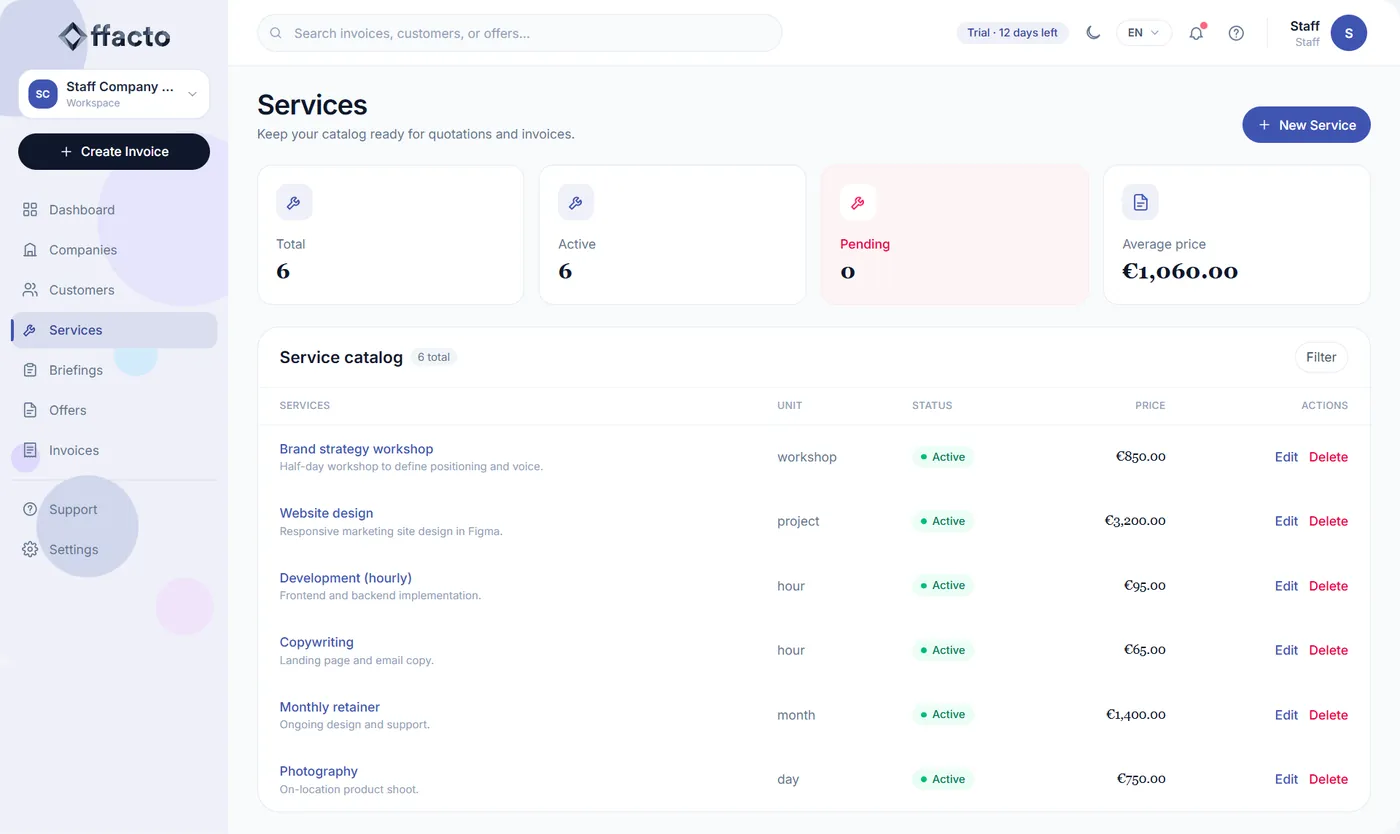Click the workshop unit cell
1400x834 pixels.
click(x=807, y=457)
